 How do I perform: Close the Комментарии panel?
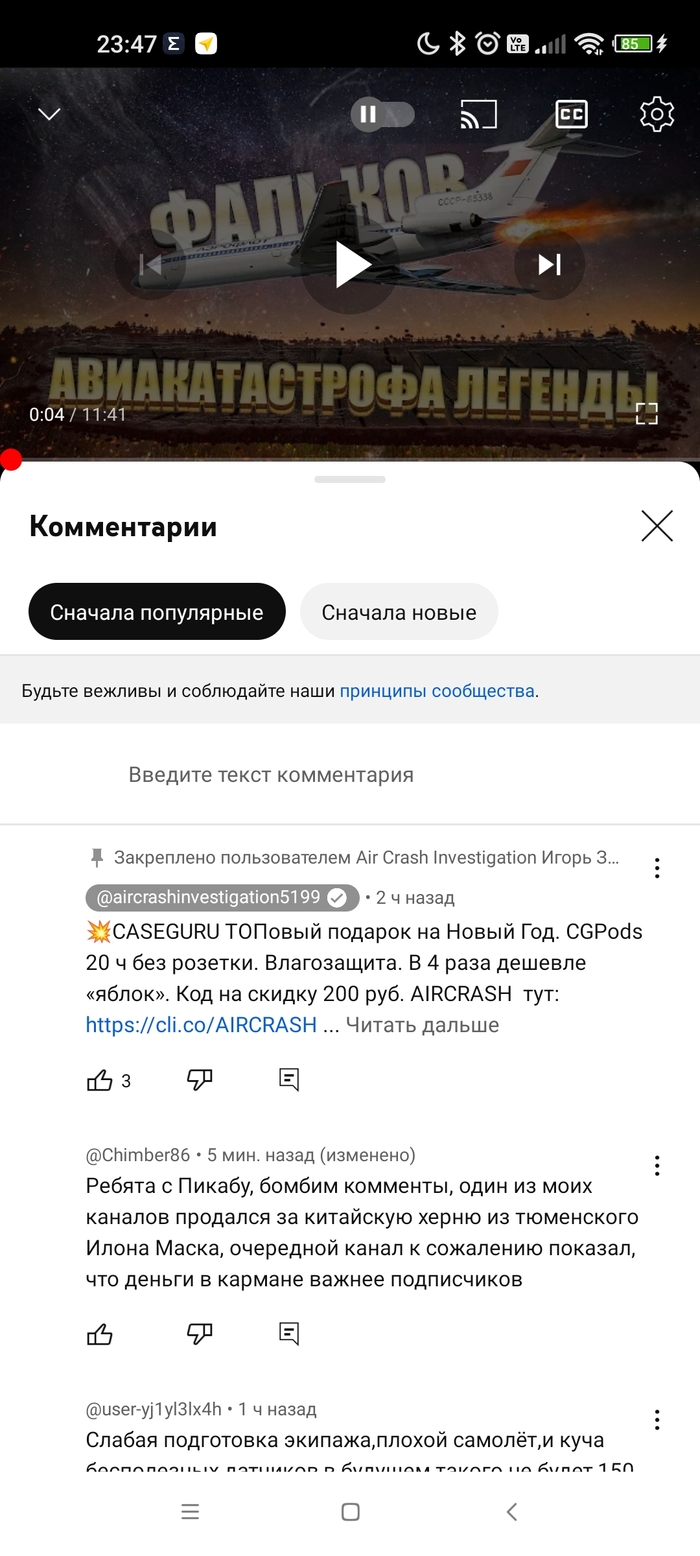coord(657,526)
